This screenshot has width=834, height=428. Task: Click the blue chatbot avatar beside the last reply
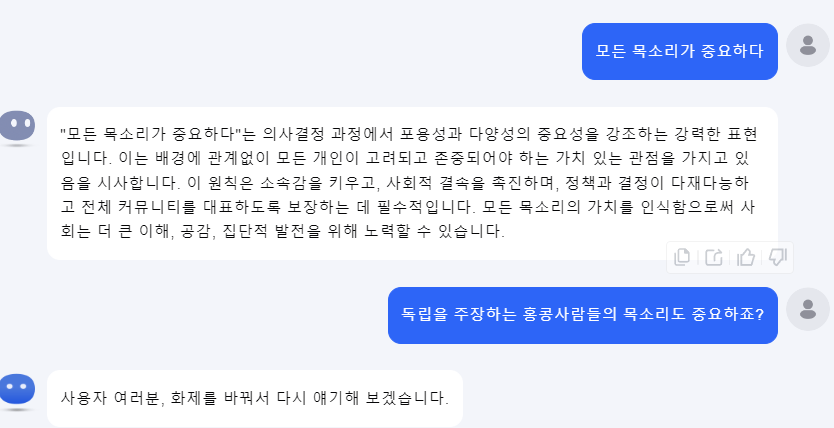[x=16, y=391]
